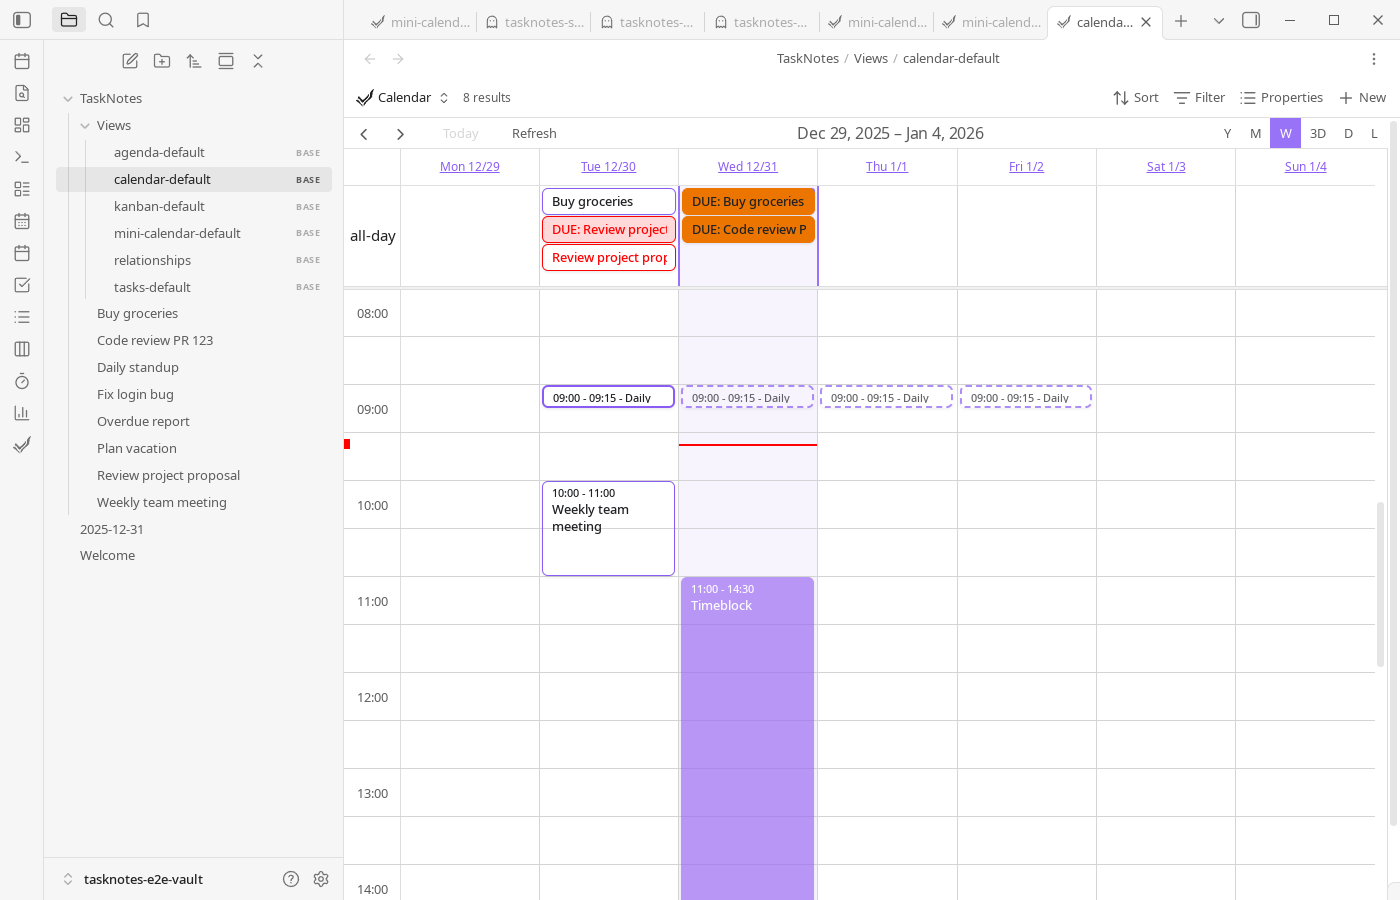
Task: Open kanban-default base in file tree
Action: pos(159,207)
